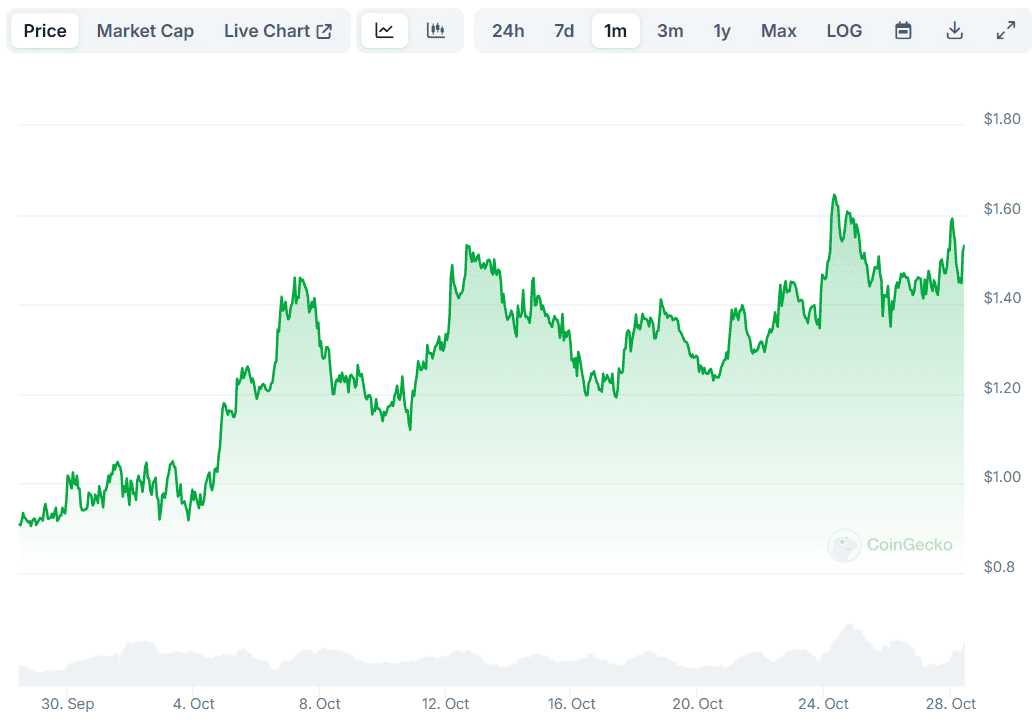Show the 1y price history
Viewport: 1032px width, 722px height.
click(722, 31)
